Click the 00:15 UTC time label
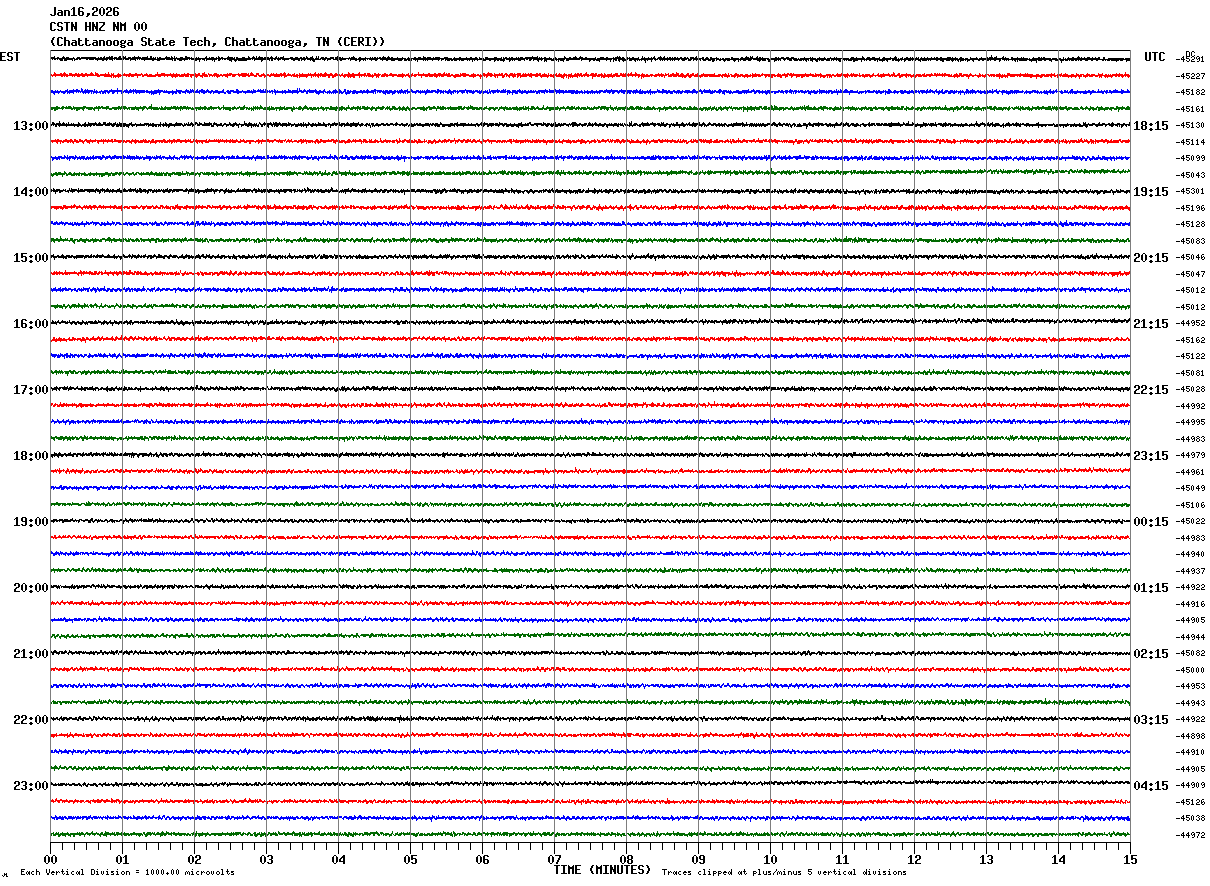 tap(1151, 522)
